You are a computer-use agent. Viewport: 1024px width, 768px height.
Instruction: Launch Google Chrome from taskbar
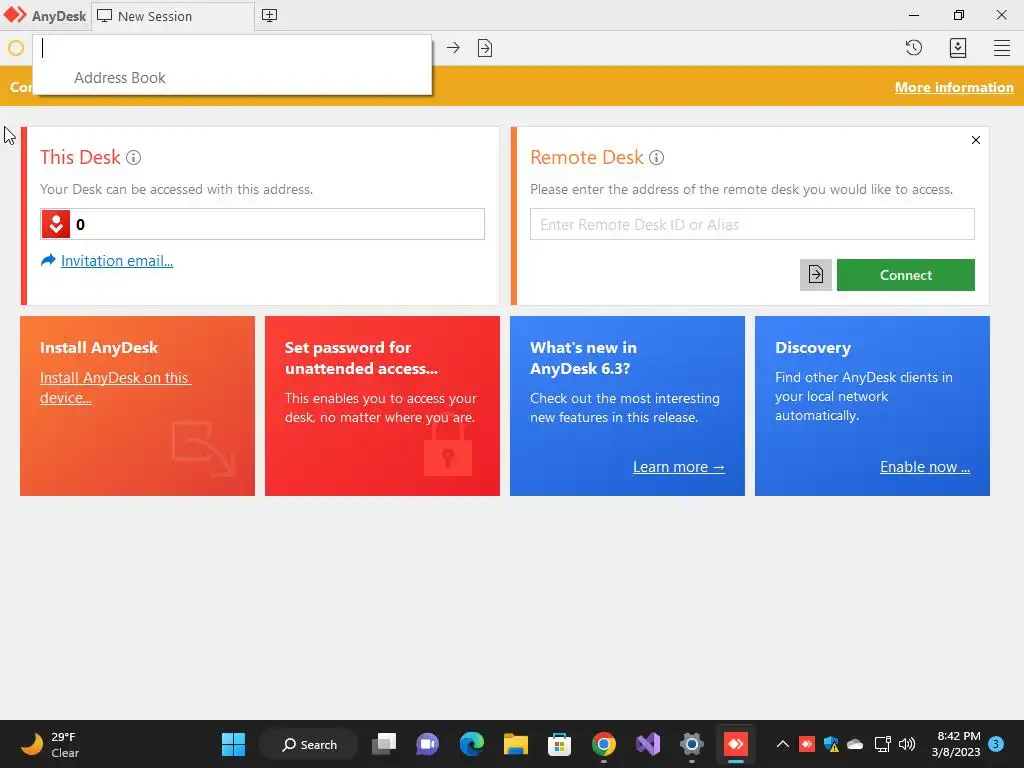pos(603,744)
